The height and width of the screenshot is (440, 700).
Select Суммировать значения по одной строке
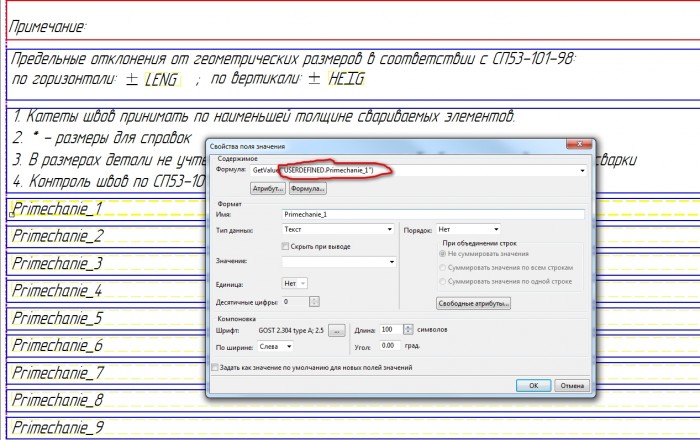(x=442, y=281)
